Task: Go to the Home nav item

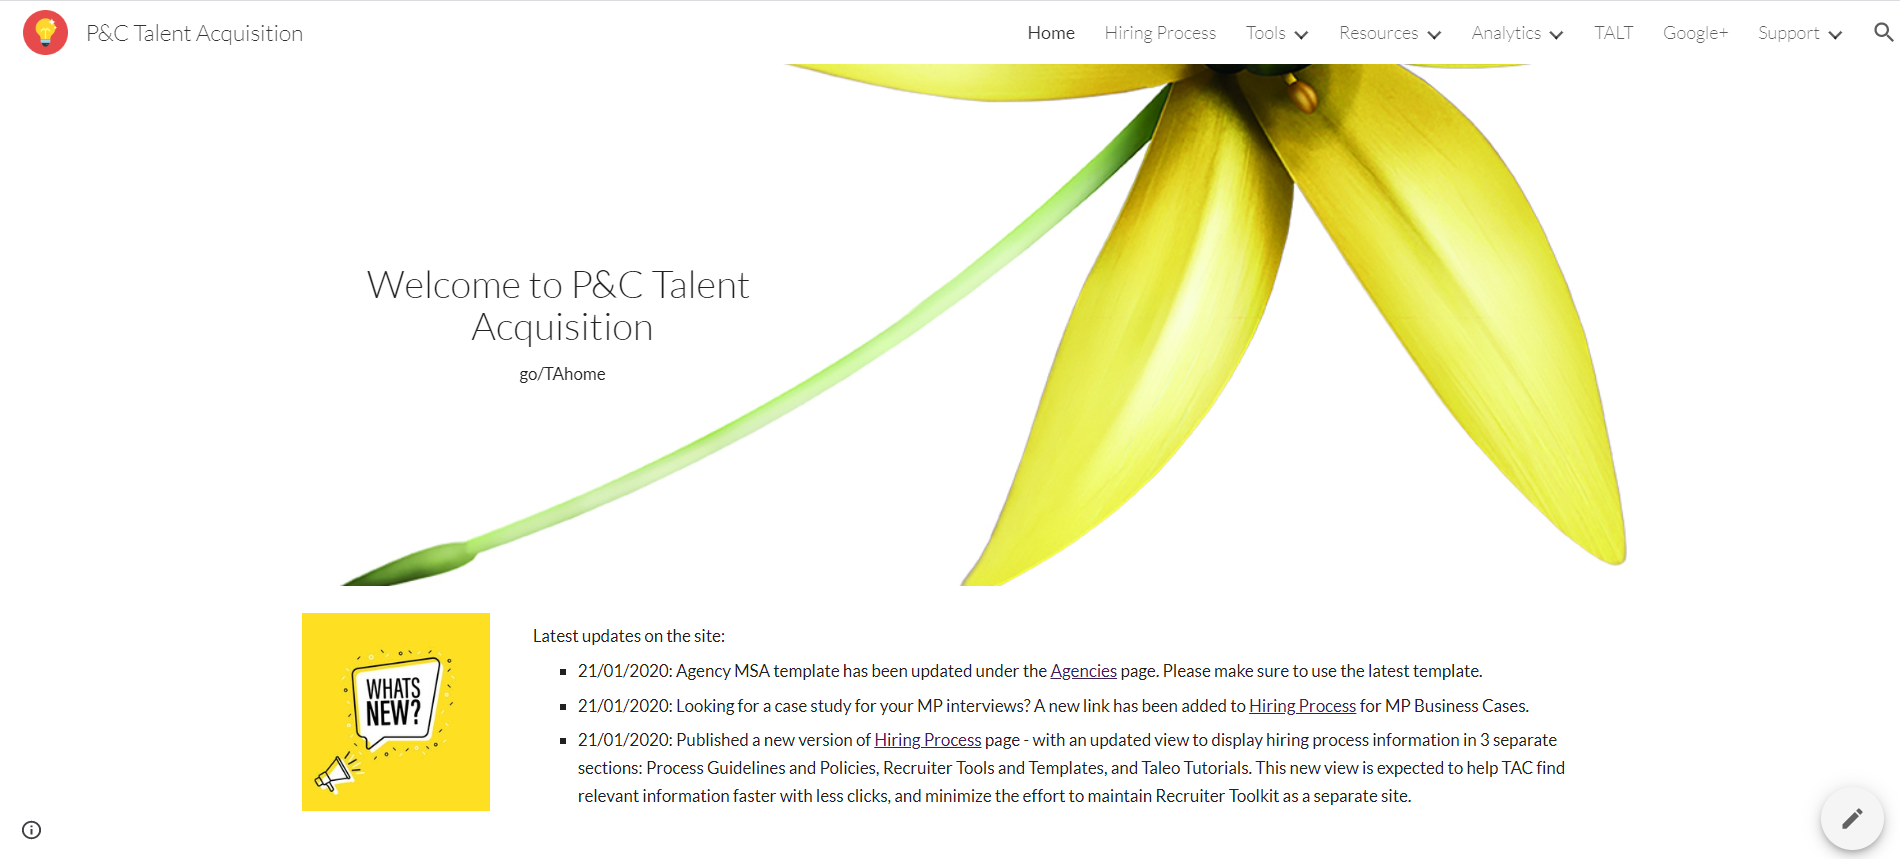Action: coord(1051,33)
